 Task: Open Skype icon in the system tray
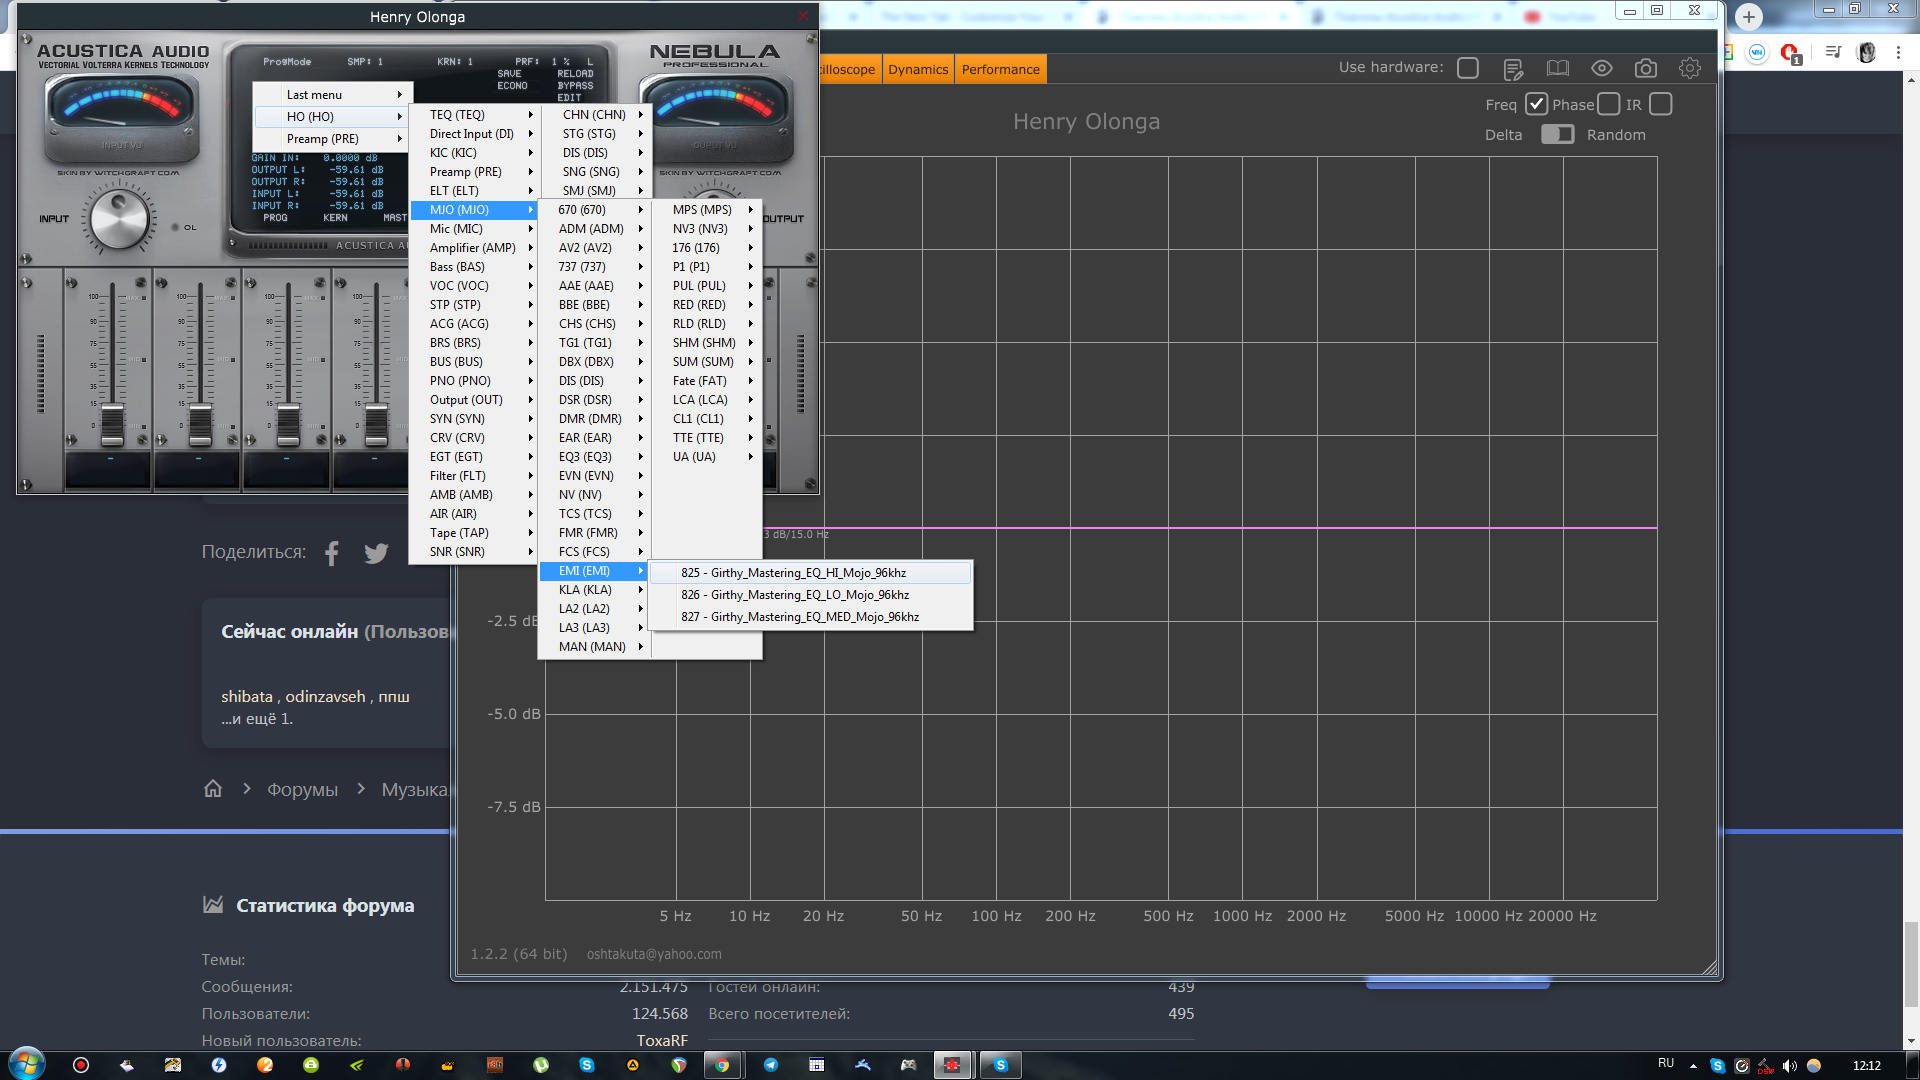tap(1717, 1066)
